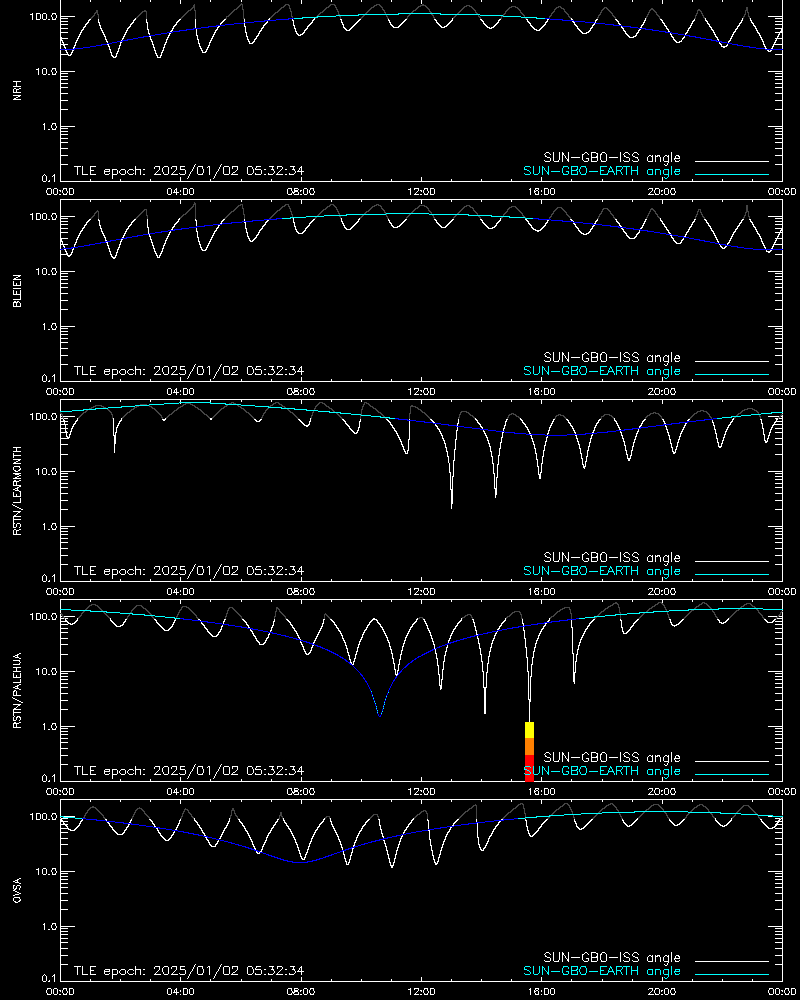Viewport: 800px width, 1000px height.
Task: Click SUN-GBO-ISS angle legend in BLEIEN panel
Action: tap(612, 358)
